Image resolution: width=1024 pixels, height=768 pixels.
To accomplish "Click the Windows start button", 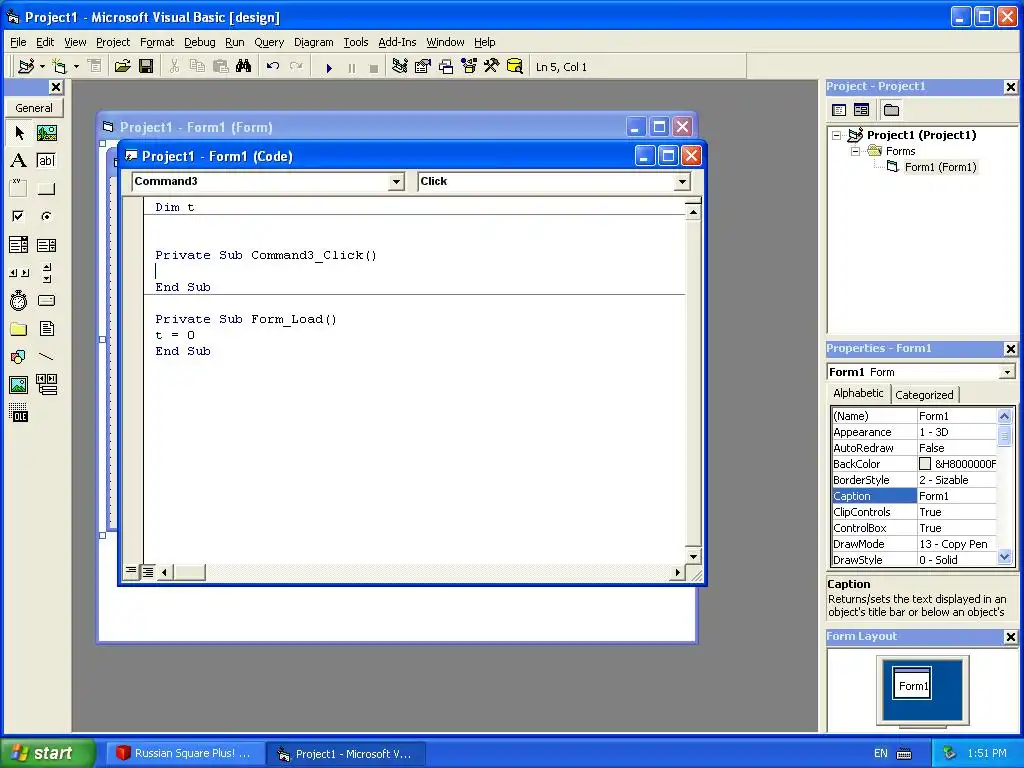I will pyautogui.click(x=47, y=753).
